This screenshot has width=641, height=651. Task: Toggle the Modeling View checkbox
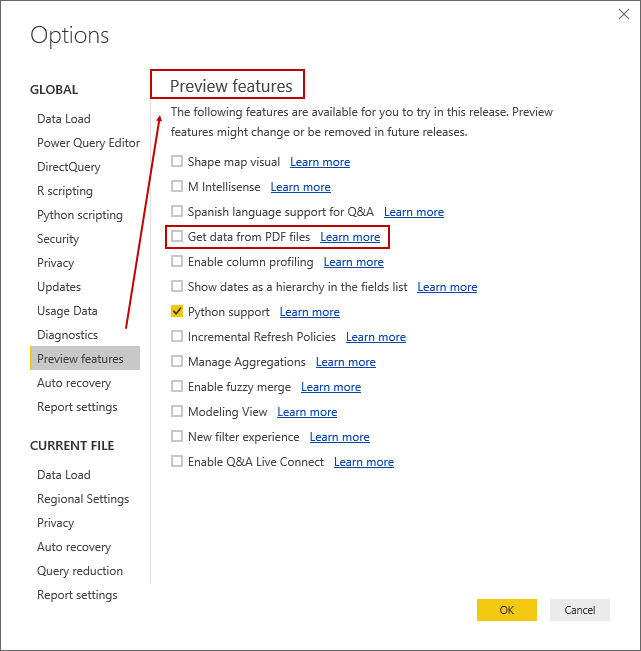[x=177, y=412]
